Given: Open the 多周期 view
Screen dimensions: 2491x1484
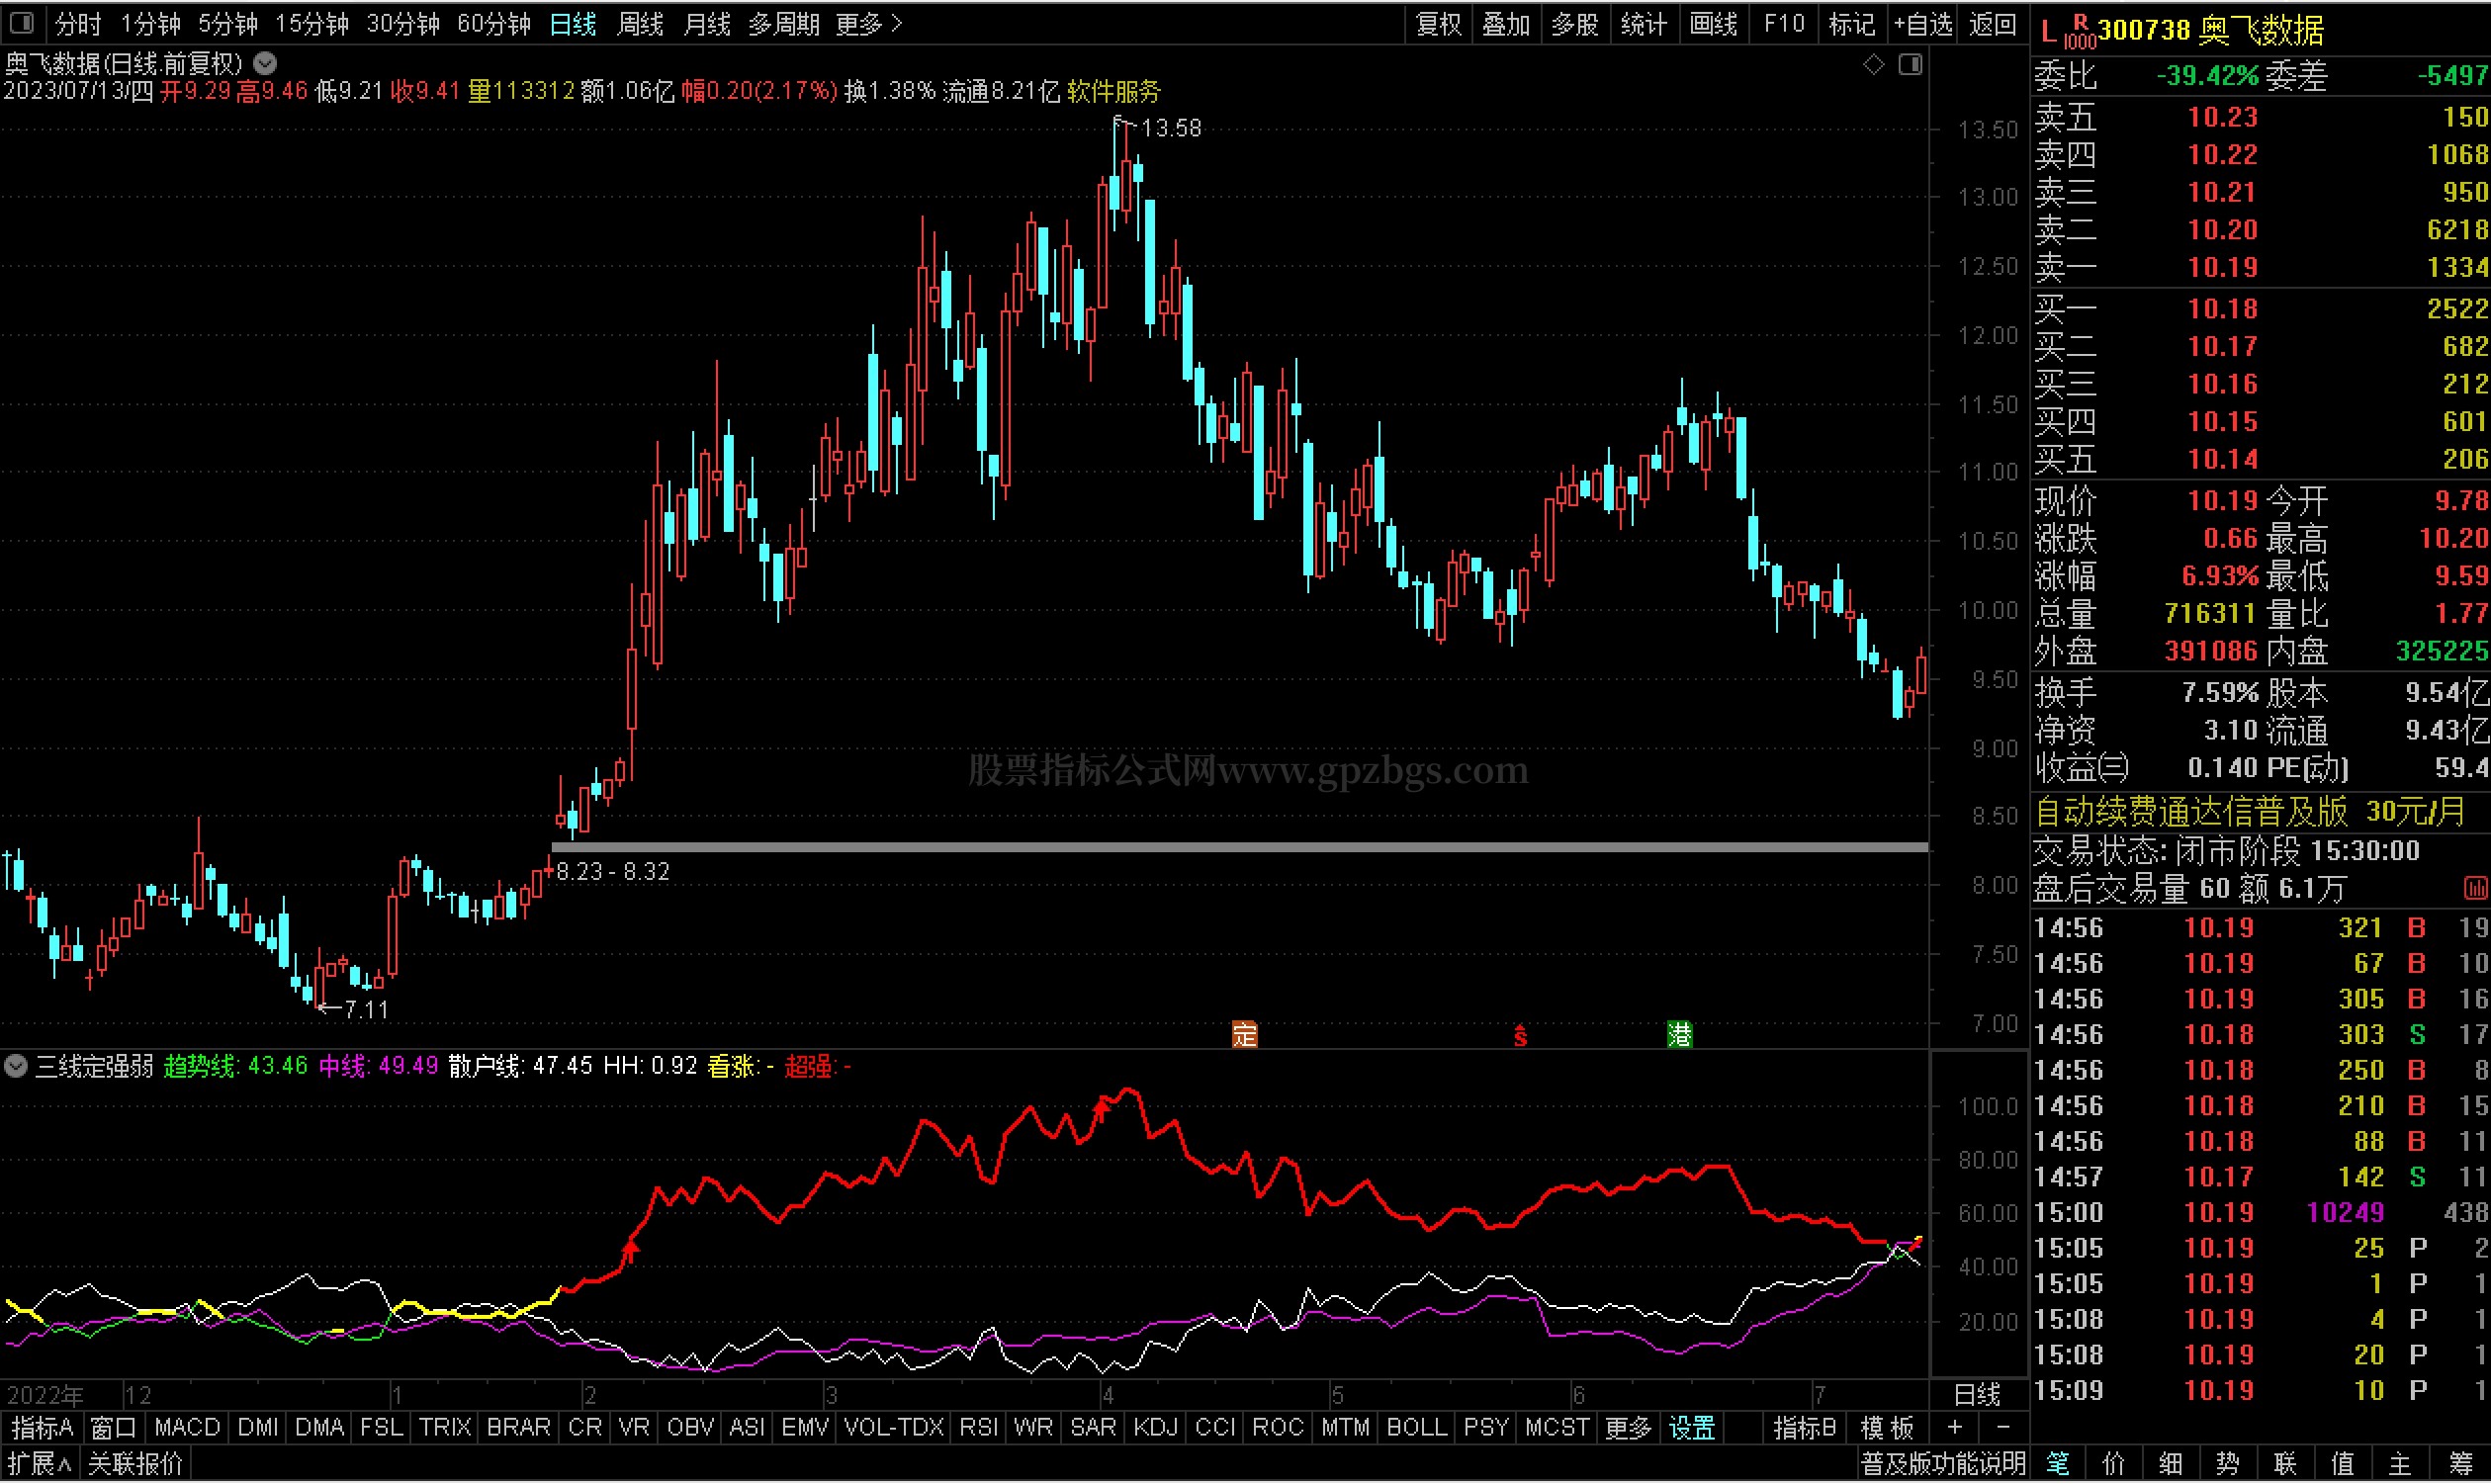Looking at the screenshot, I should coord(784,23).
